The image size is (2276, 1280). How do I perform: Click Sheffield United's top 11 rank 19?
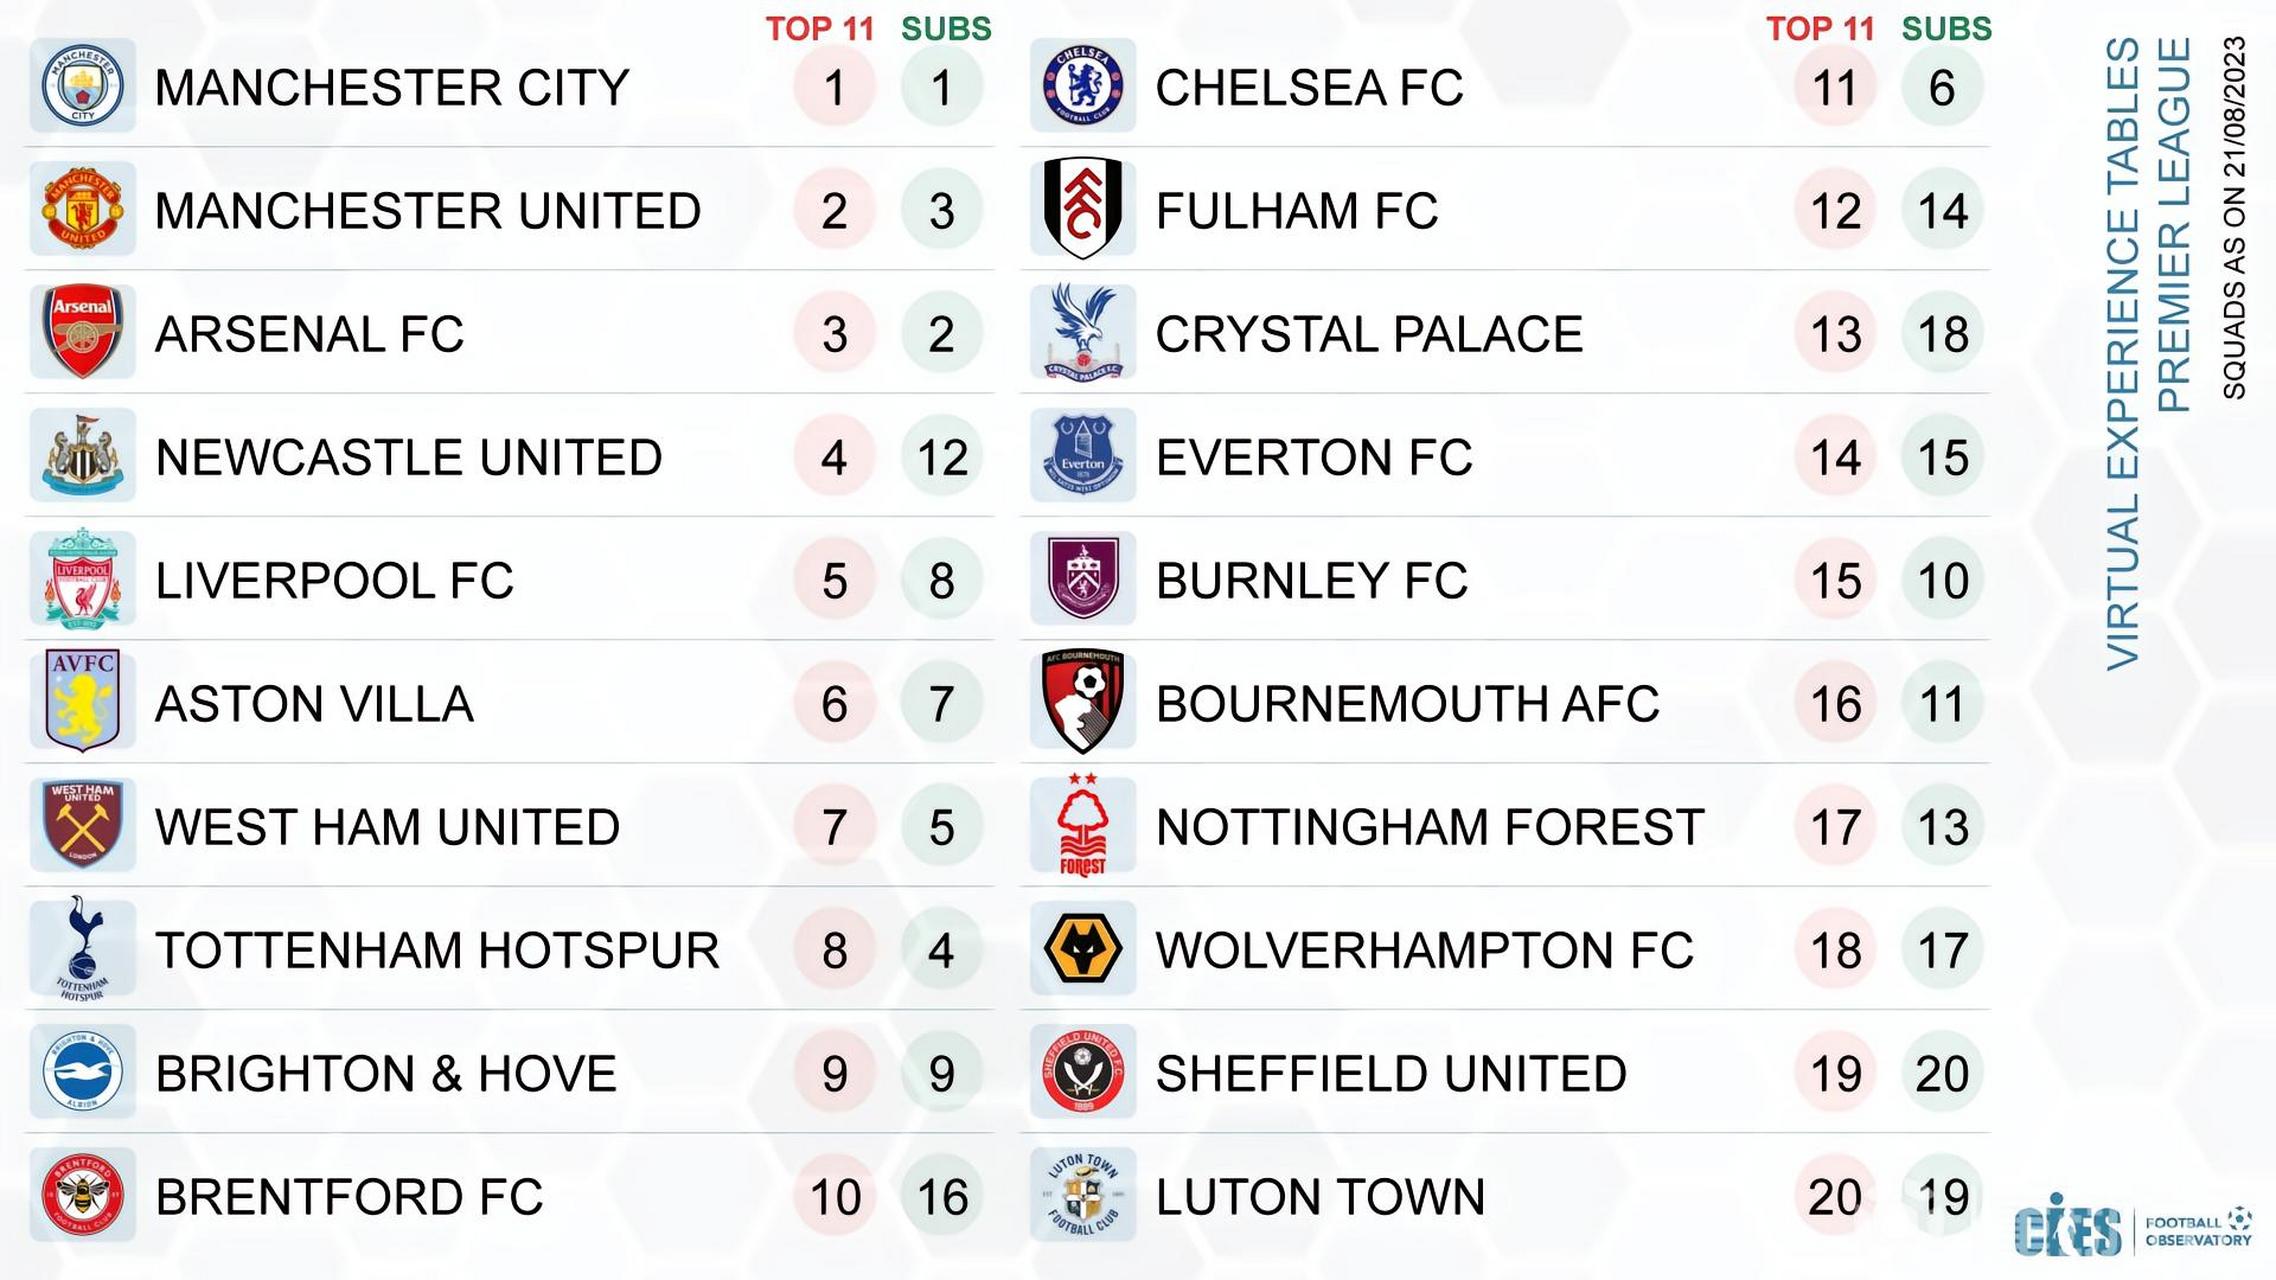pyautogui.click(x=1835, y=1073)
